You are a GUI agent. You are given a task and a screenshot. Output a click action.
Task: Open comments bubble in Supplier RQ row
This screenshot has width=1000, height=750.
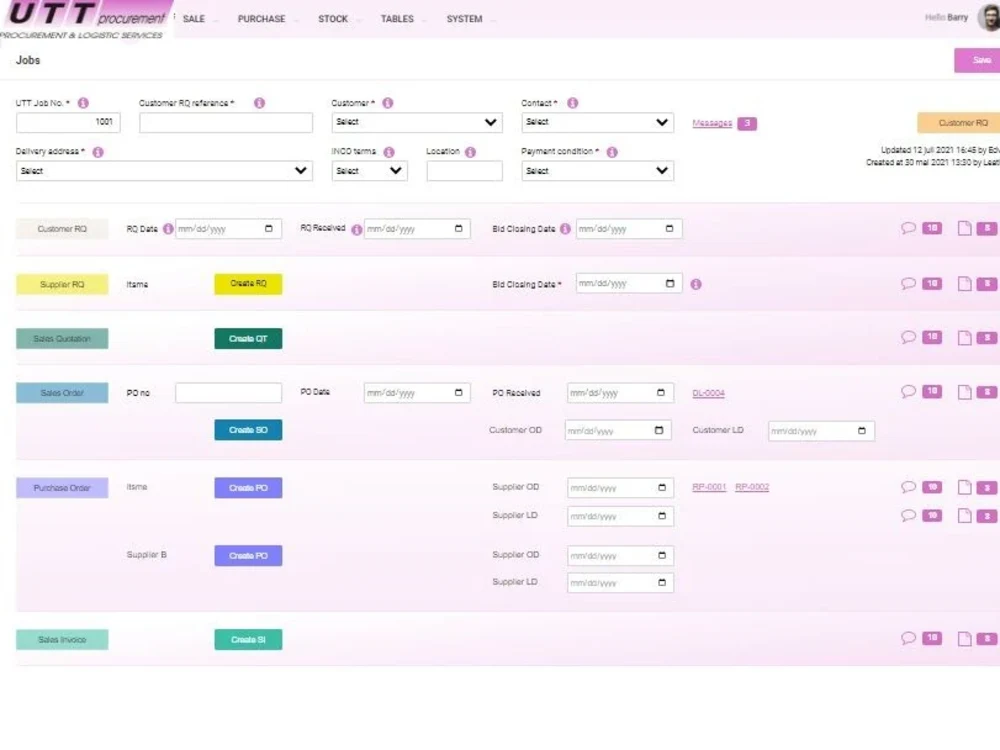(x=908, y=283)
